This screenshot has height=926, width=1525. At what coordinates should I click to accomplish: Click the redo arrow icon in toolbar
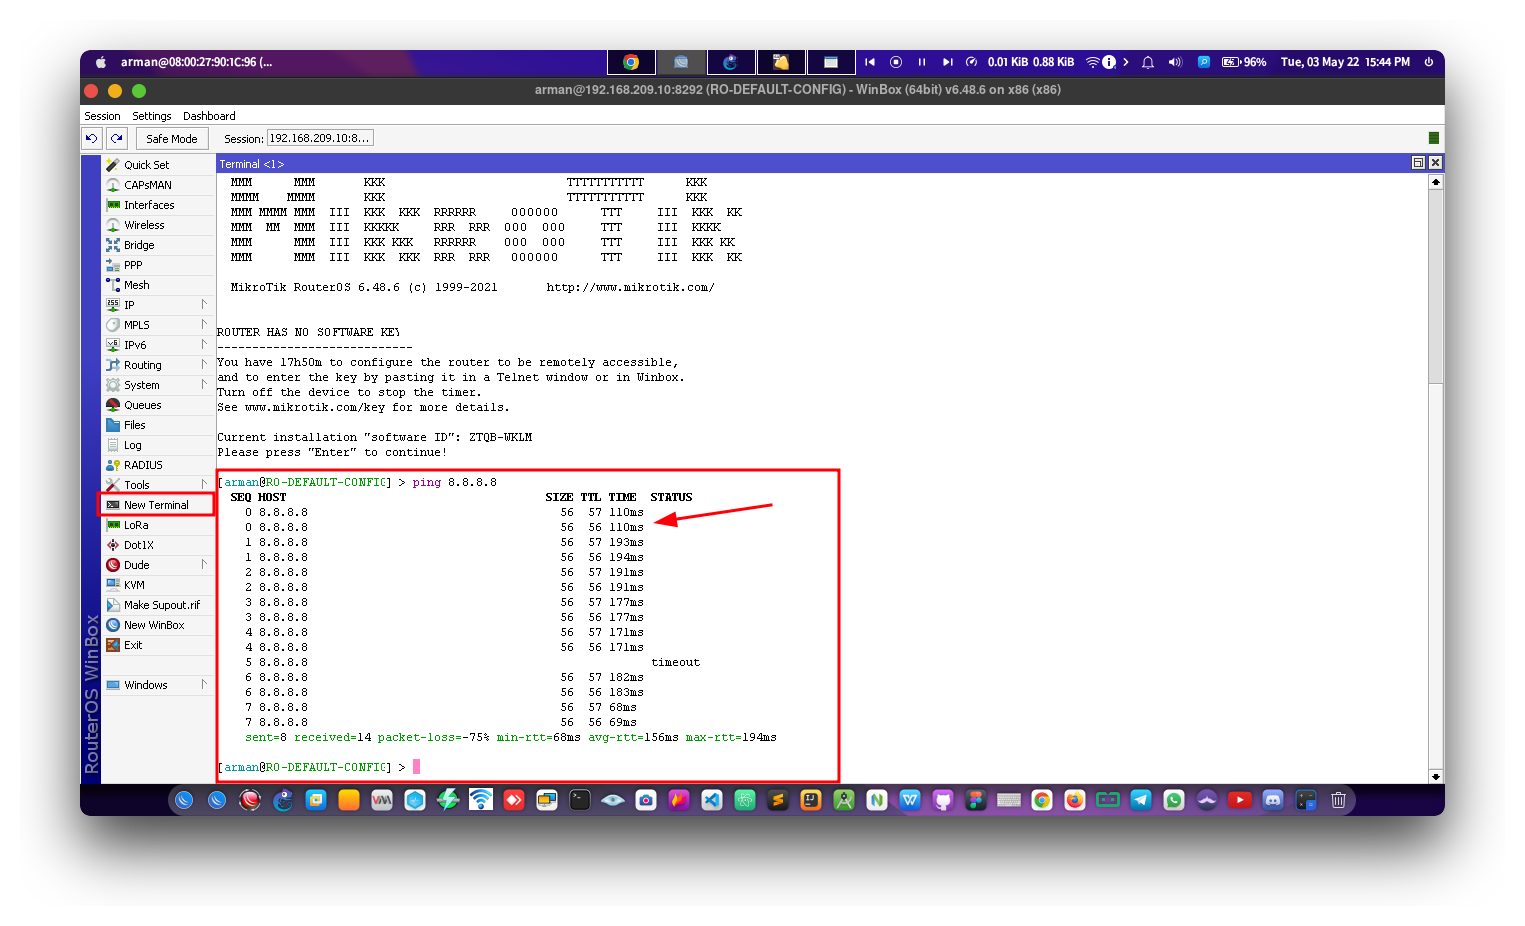(117, 139)
